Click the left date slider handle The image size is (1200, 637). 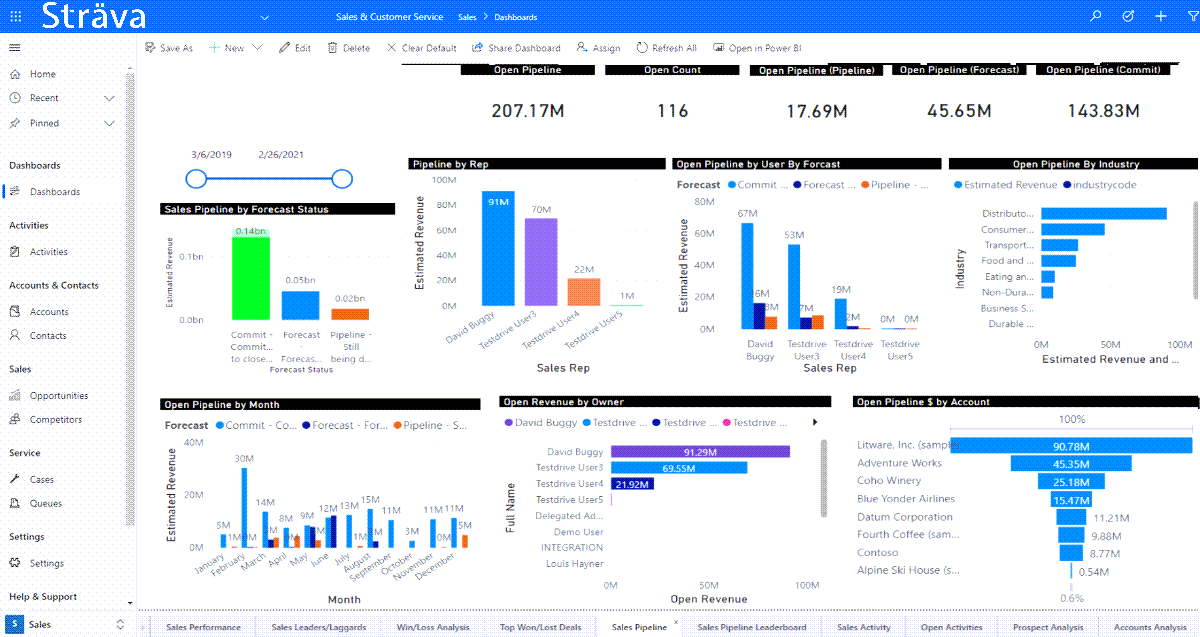[196, 179]
